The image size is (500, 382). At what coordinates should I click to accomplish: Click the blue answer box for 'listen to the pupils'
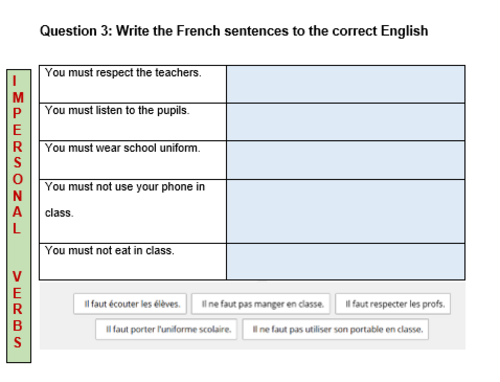point(346,122)
